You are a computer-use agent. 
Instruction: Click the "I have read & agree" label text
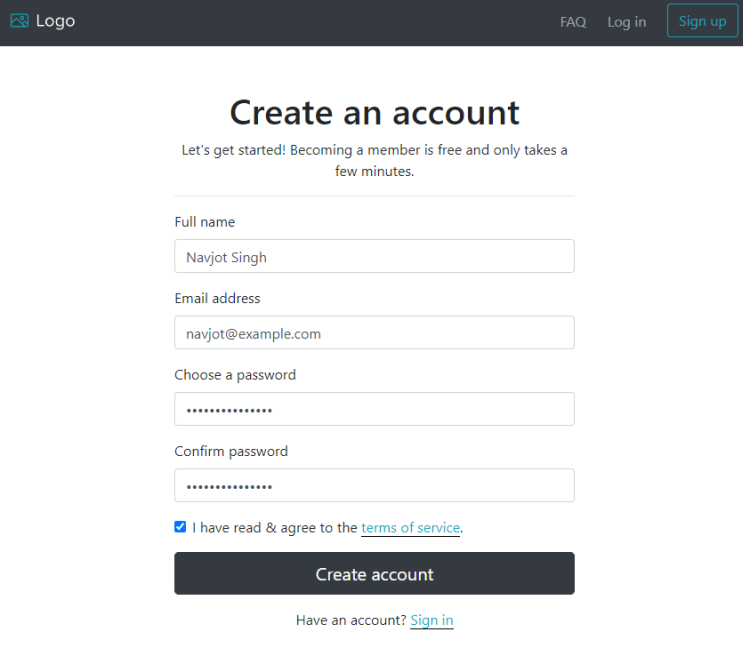click(275, 528)
